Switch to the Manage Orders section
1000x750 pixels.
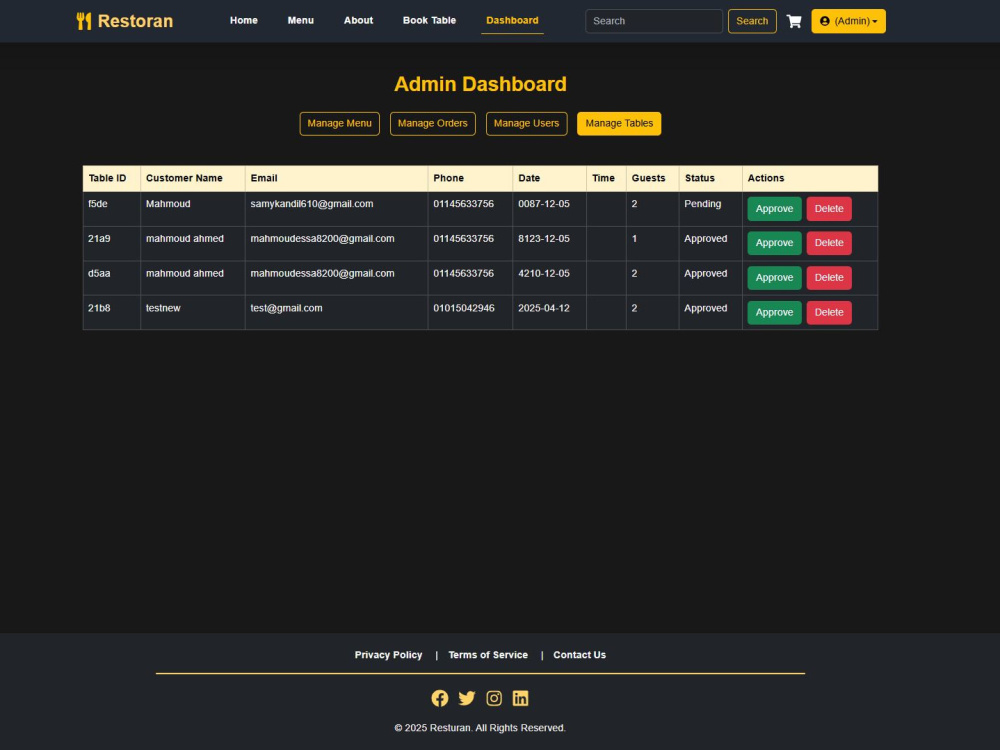[432, 124]
